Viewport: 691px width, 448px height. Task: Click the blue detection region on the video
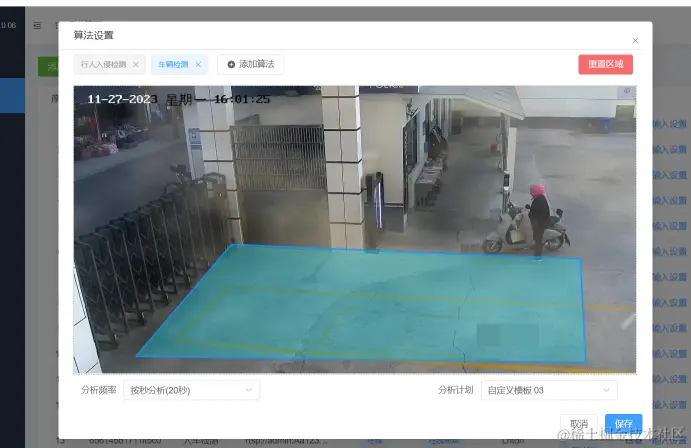(x=361, y=304)
